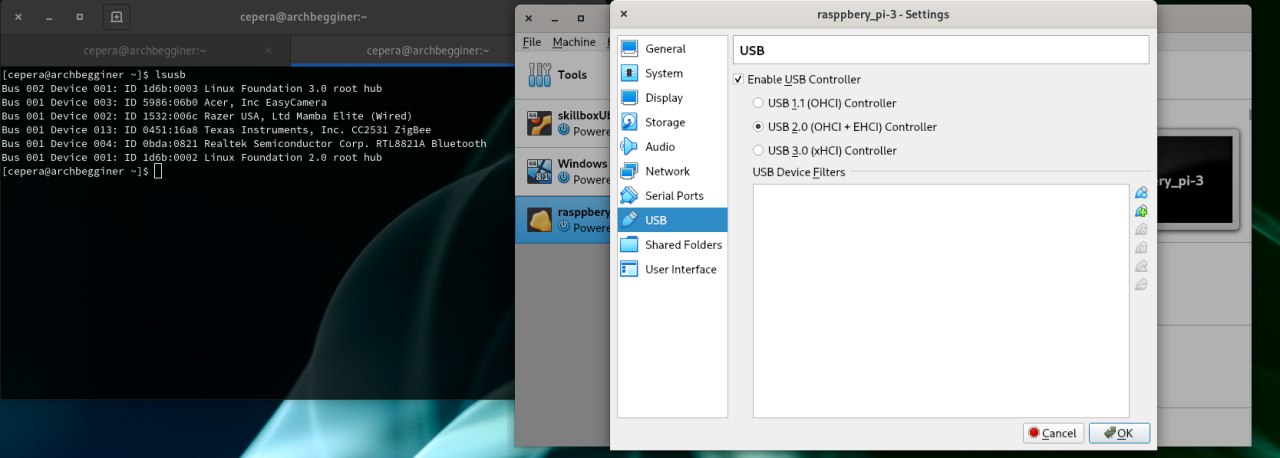The width and height of the screenshot is (1280, 458).
Task: Open the System settings category
Action: click(x=672, y=73)
